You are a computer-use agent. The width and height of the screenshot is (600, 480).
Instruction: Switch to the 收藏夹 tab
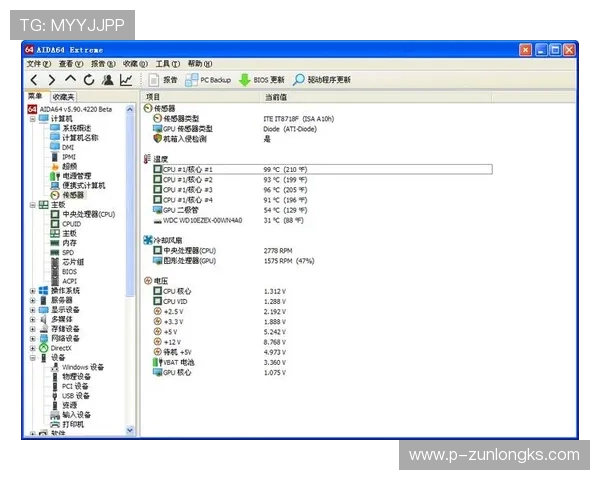point(63,97)
